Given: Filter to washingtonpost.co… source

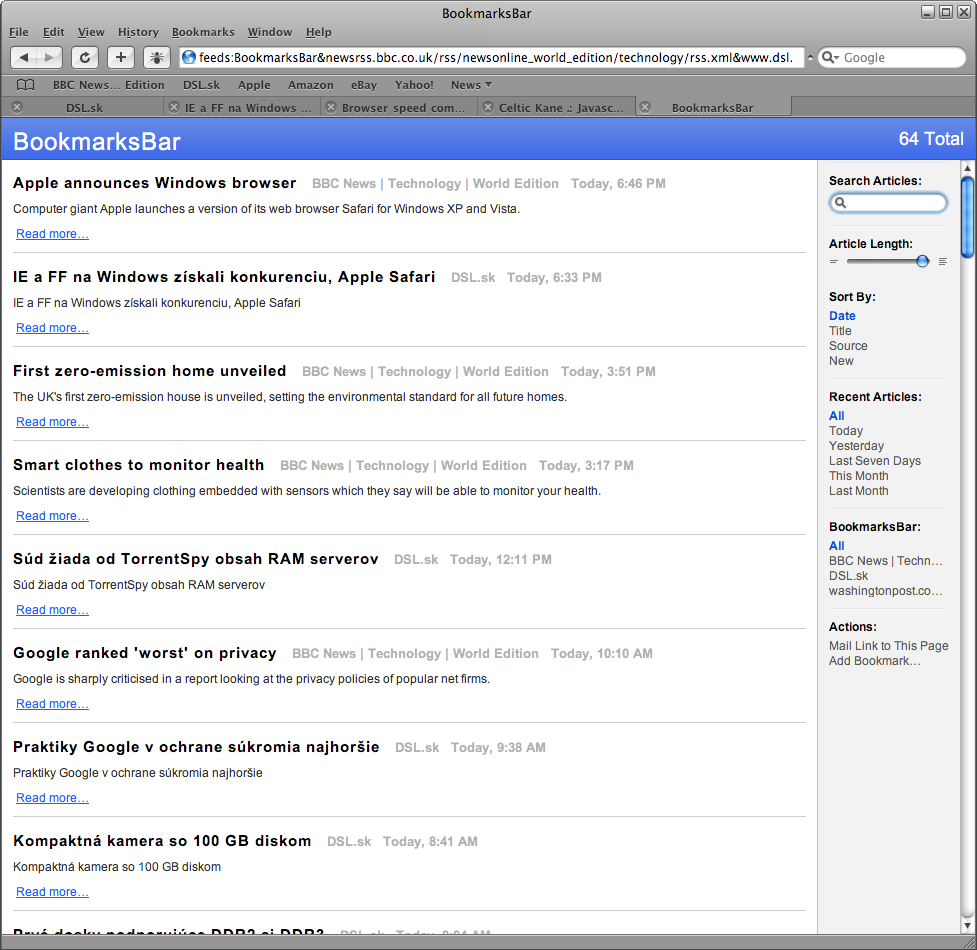Looking at the screenshot, I should coord(885,591).
